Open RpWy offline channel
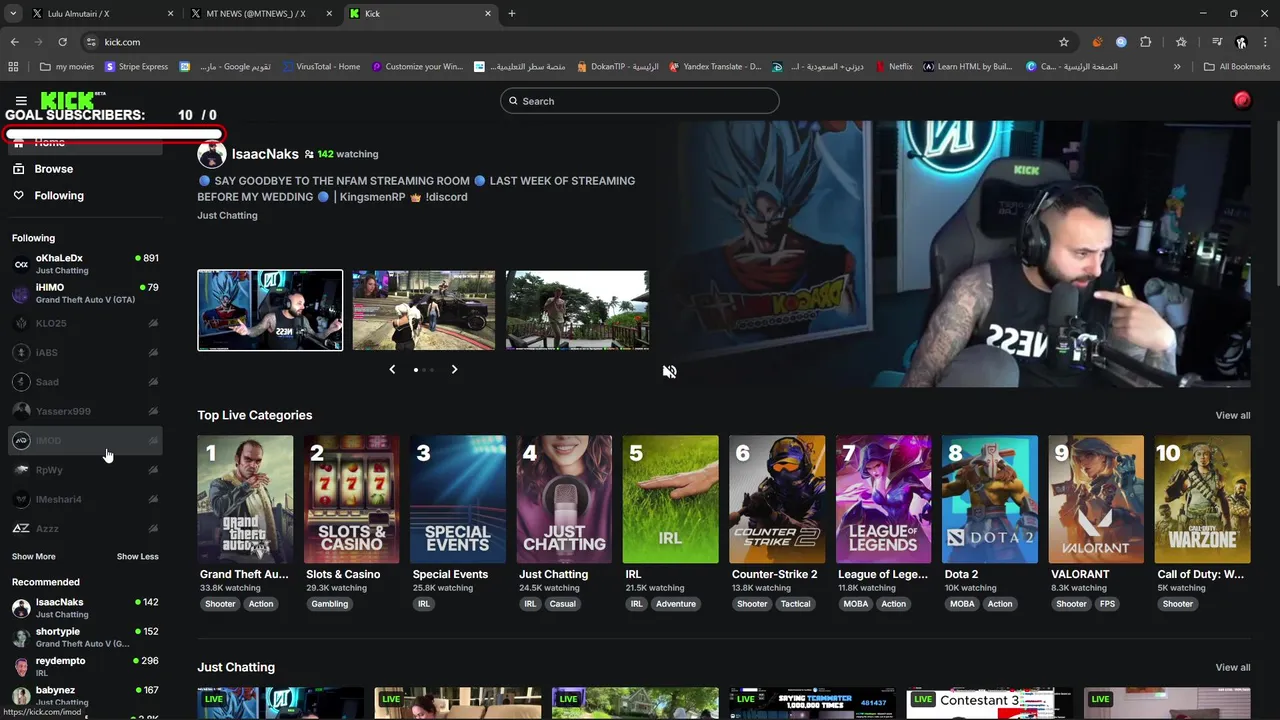Viewport: 1280px width, 720px height. coord(85,469)
